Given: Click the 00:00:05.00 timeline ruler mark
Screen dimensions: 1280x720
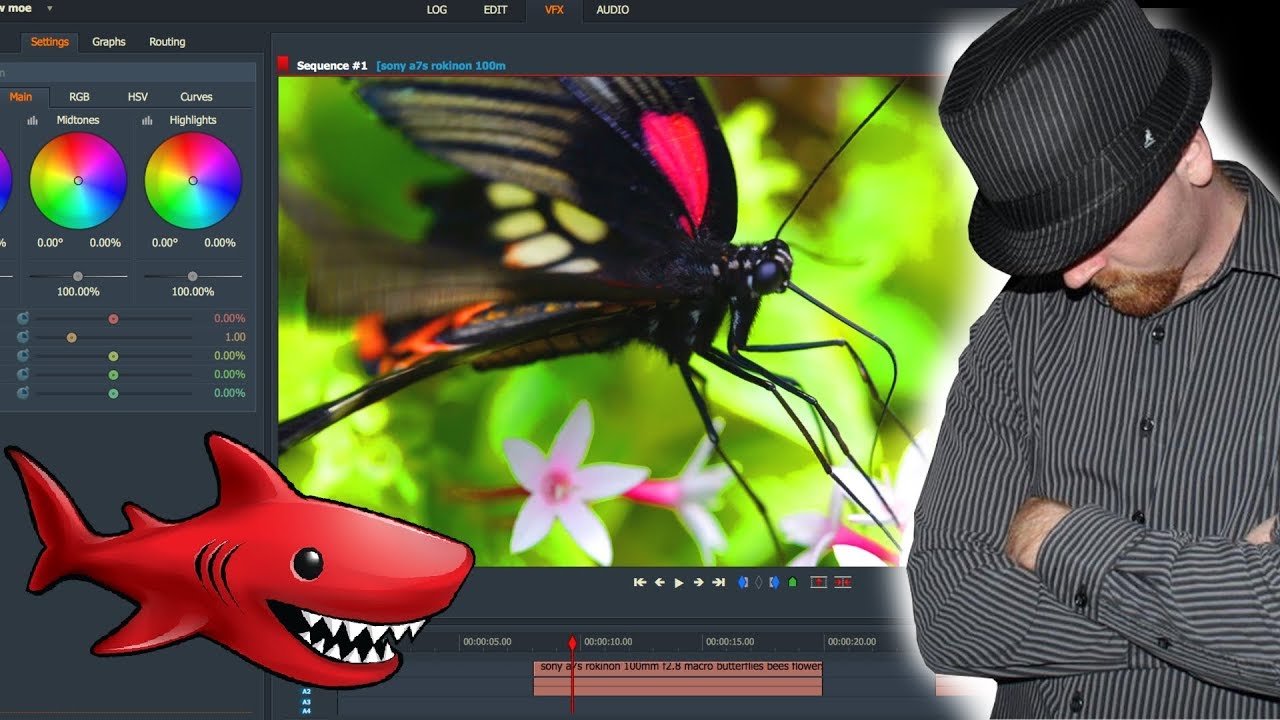Looking at the screenshot, I should coord(487,642).
